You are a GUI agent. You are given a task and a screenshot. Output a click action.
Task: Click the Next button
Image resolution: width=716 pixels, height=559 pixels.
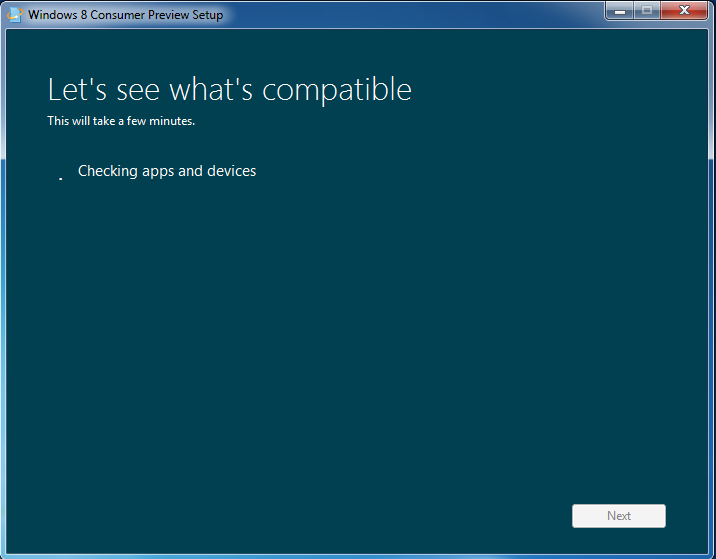pyautogui.click(x=618, y=516)
